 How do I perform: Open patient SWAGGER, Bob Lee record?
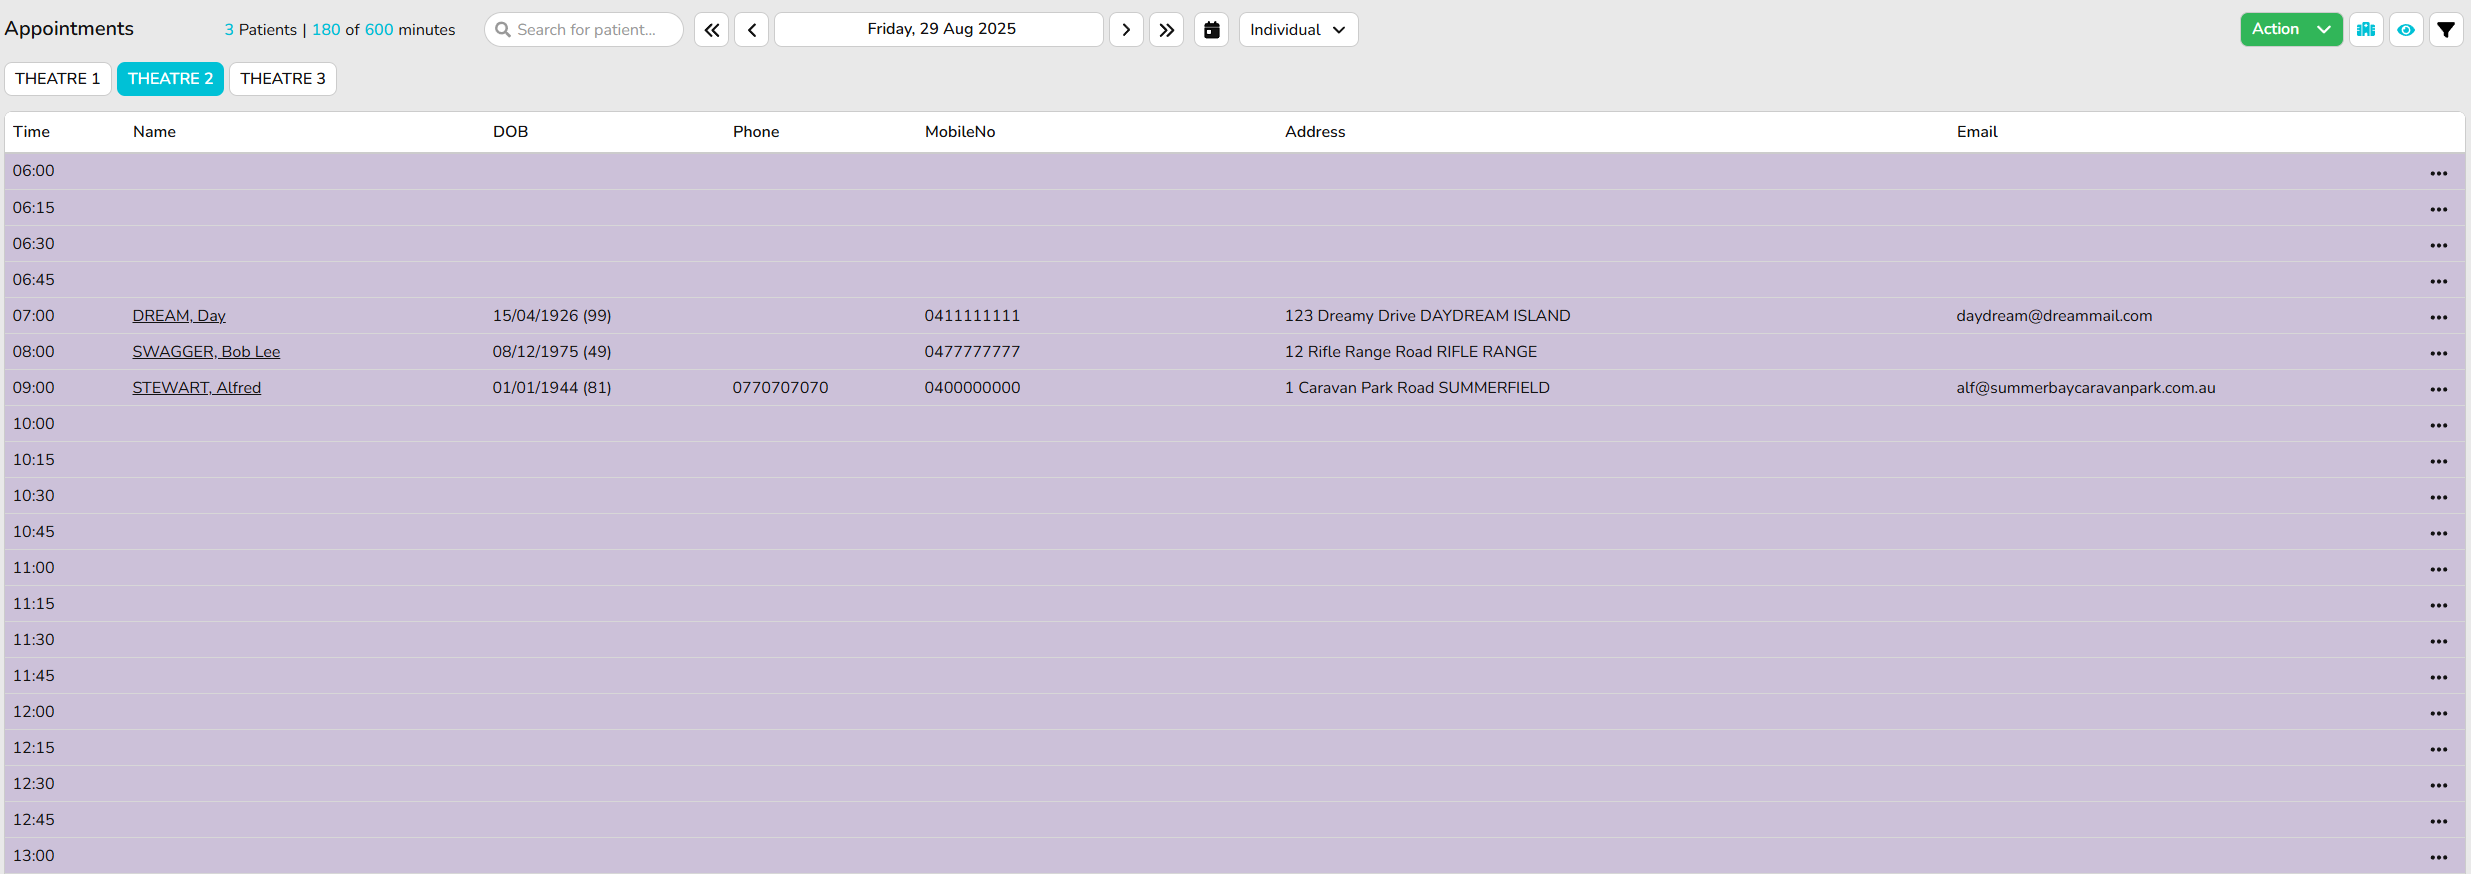(x=206, y=352)
